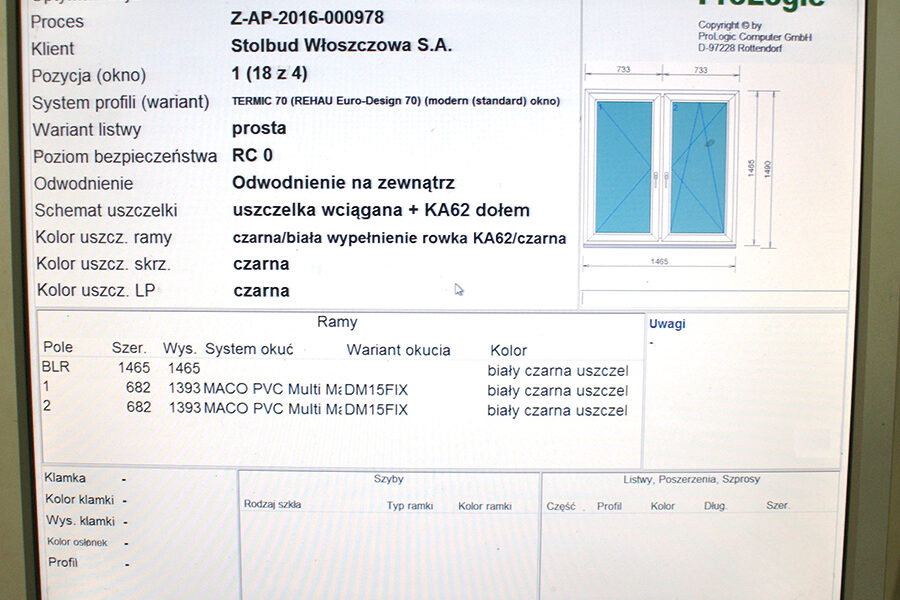Click inside the Uwagi notes panel
This screenshot has height=600, width=900.
[x=745, y=390]
